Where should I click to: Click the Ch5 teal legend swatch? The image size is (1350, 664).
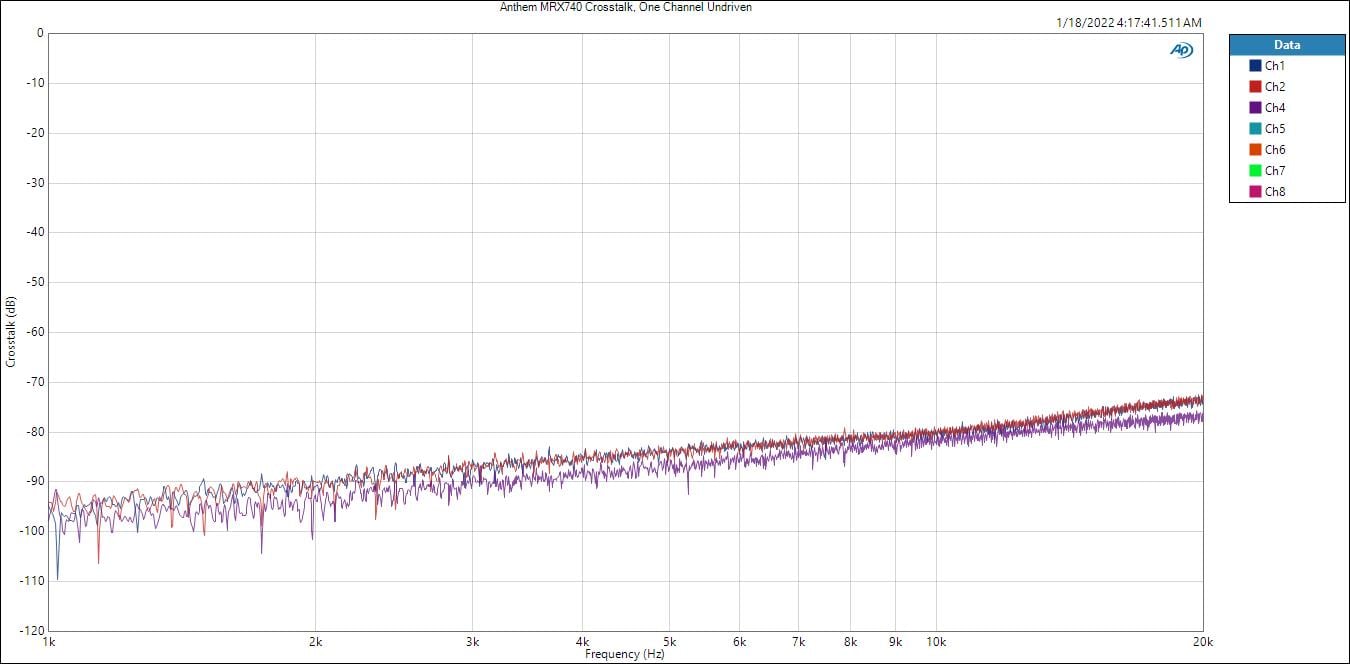pyautogui.click(x=1255, y=129)
